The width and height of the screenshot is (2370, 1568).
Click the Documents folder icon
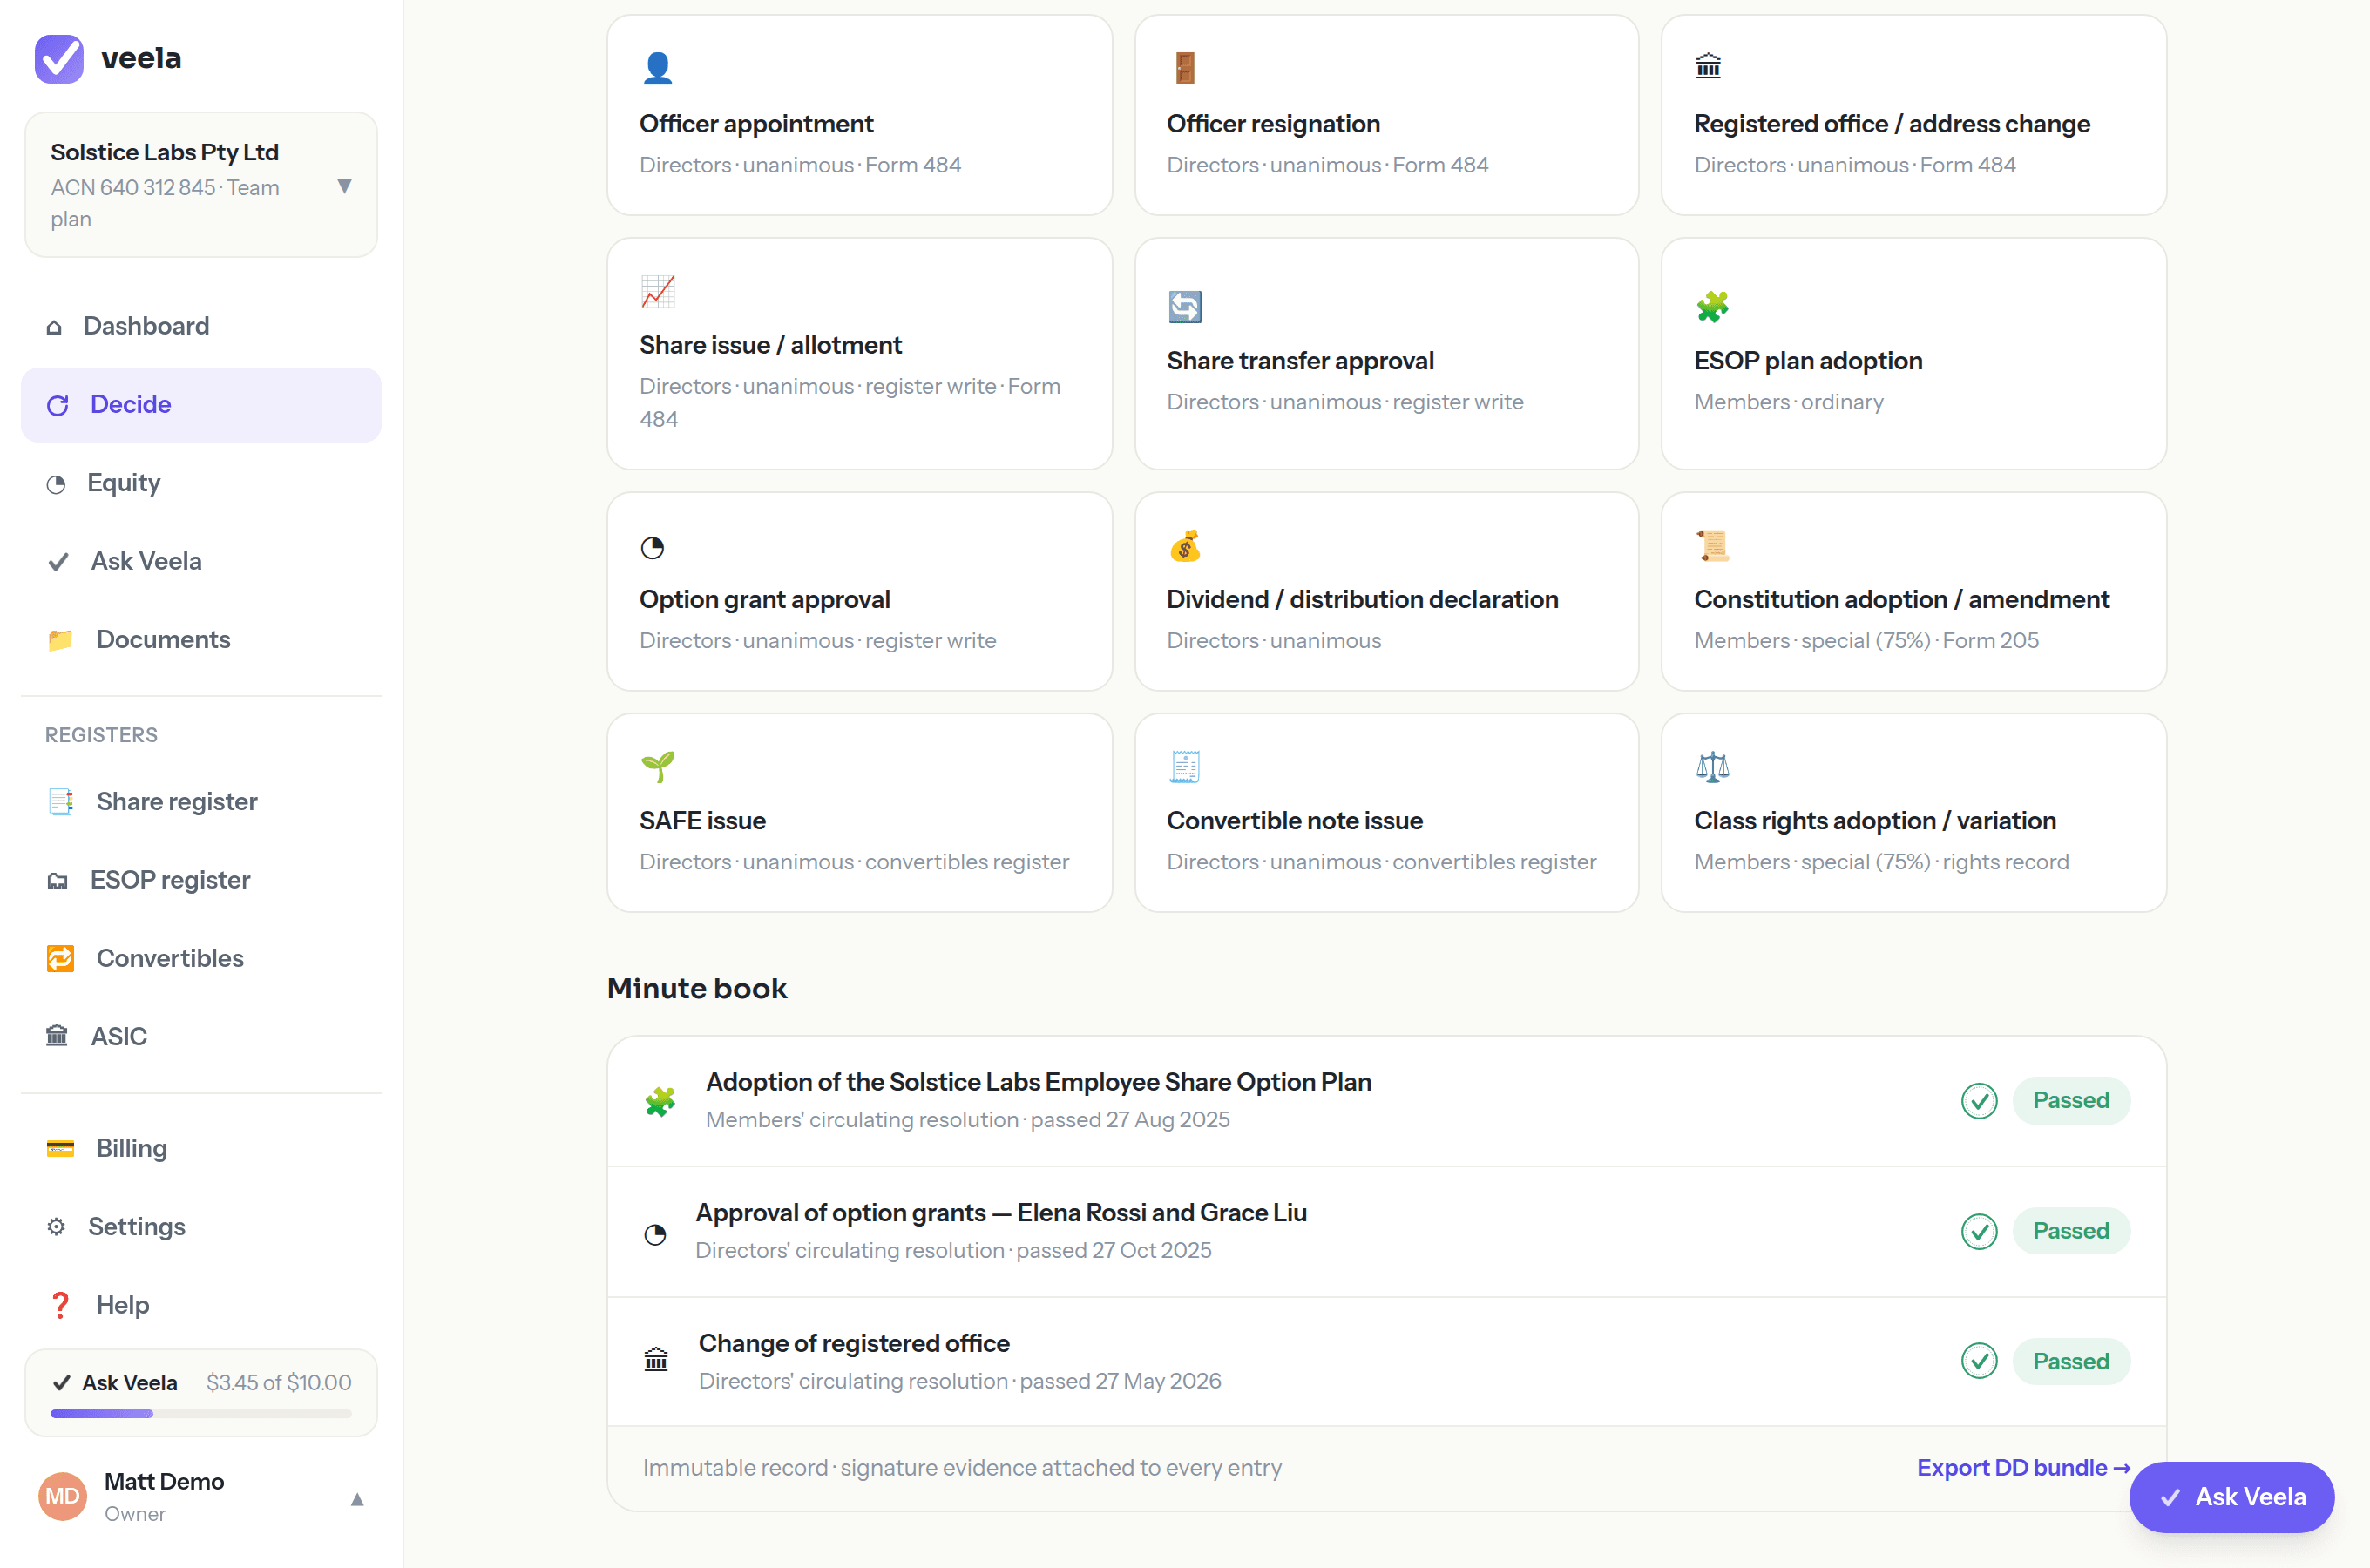(x=60, y=640)
